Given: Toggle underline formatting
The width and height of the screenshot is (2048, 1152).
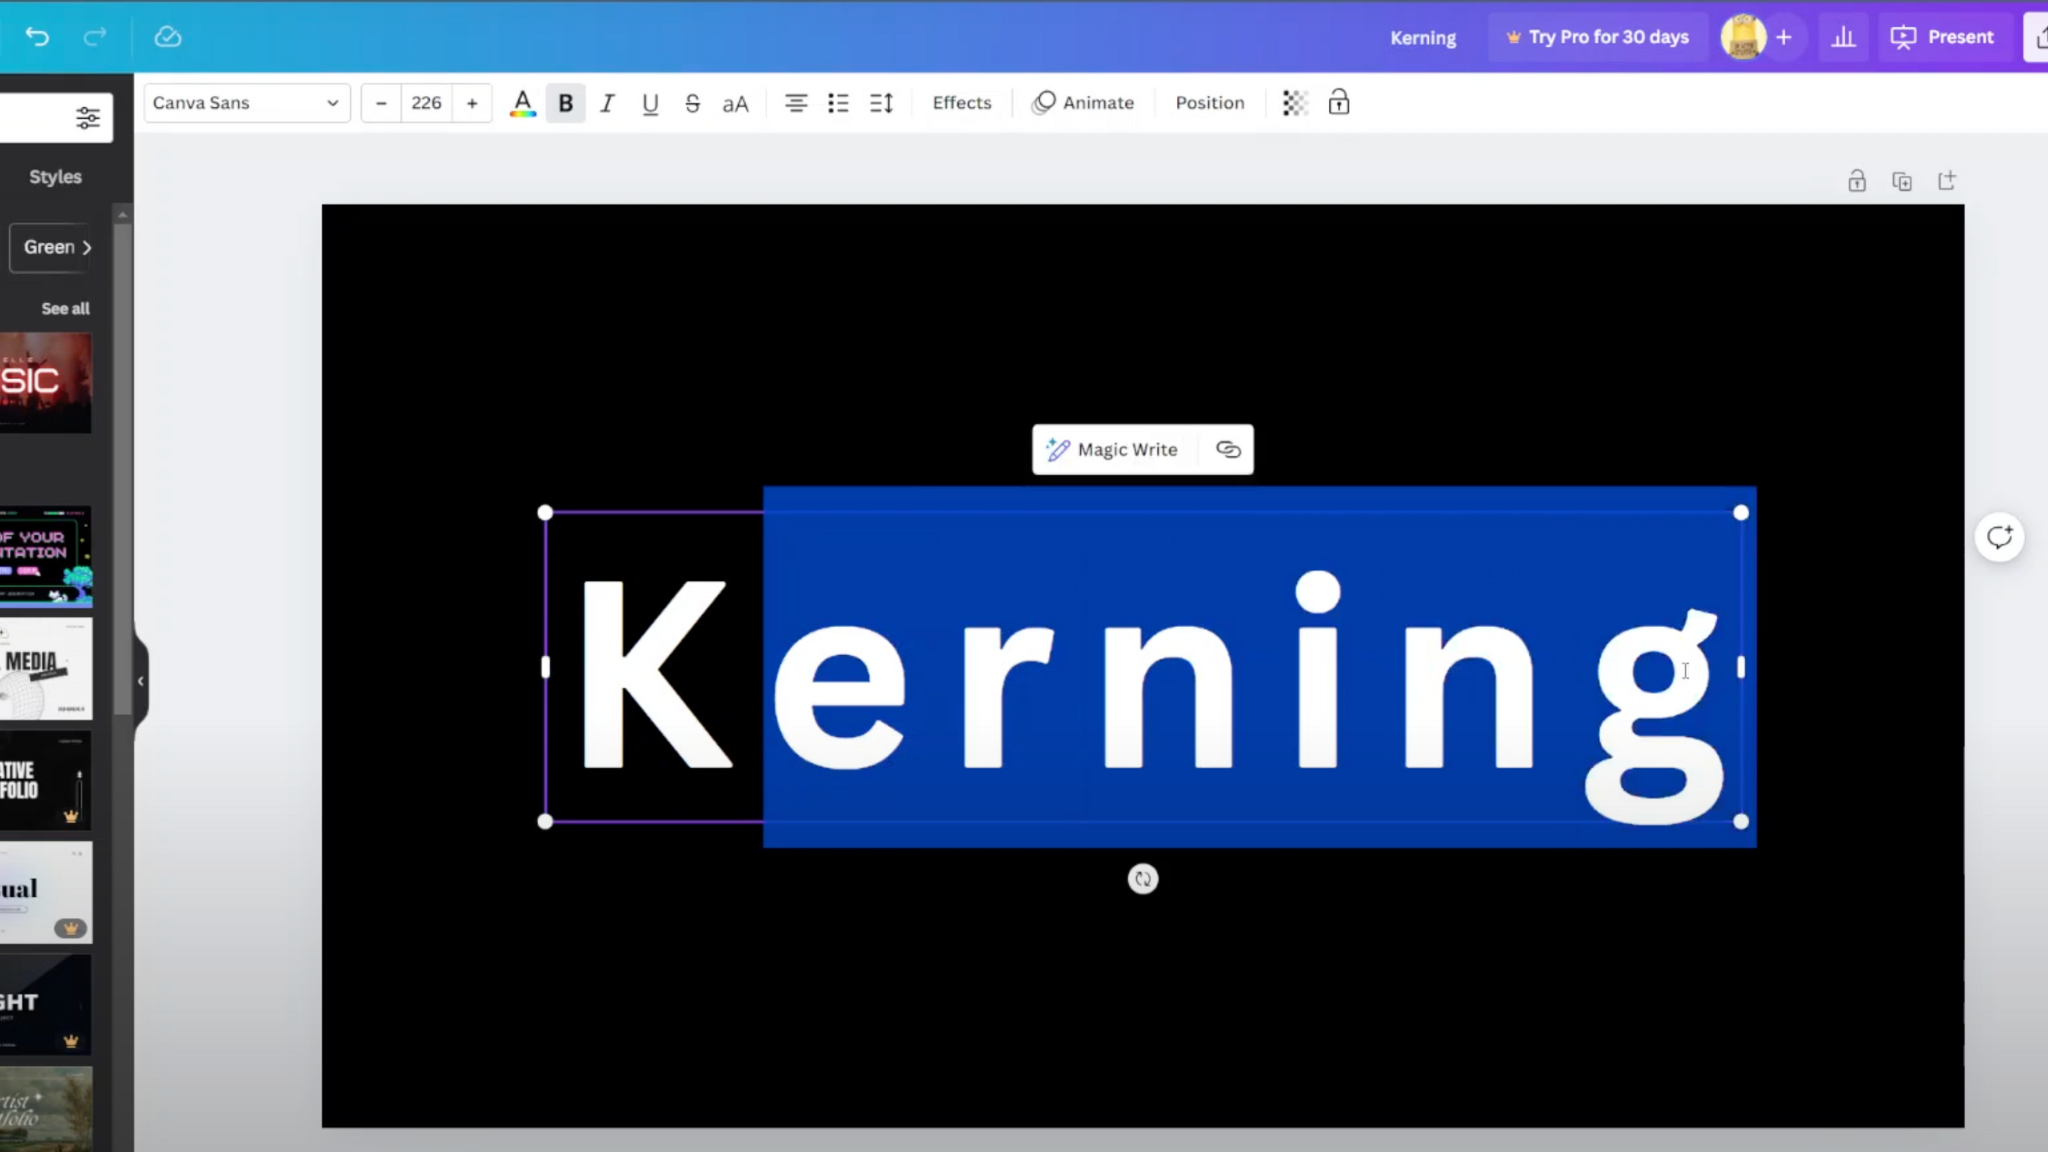Looking at the screenshot, I should point(650,103).
